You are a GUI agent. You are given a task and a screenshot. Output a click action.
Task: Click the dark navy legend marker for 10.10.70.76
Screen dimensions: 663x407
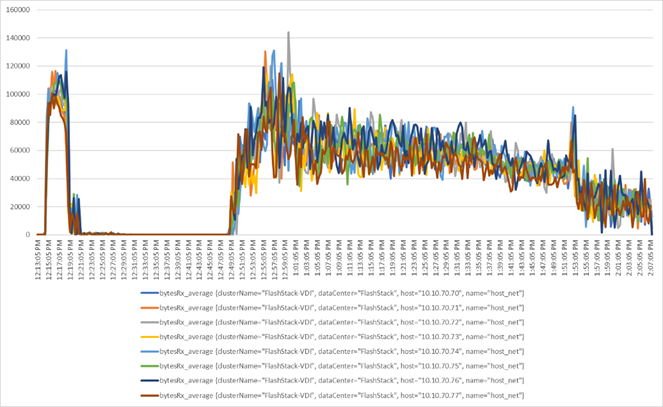click(150, 380)
